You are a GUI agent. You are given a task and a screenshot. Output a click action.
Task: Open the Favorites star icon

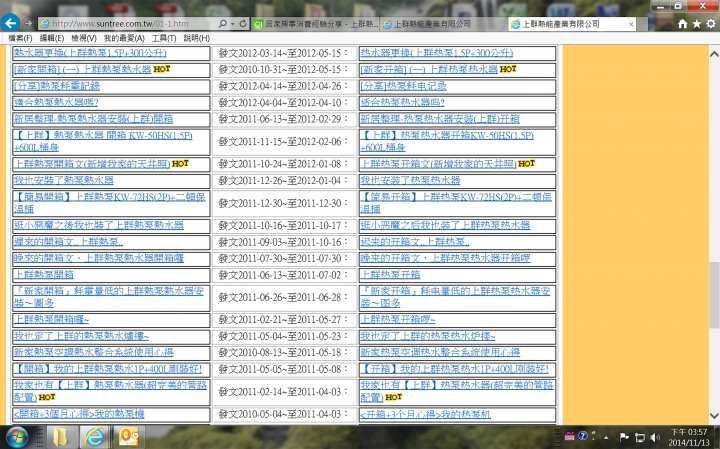pyautogui.click(x=697, y=23)
